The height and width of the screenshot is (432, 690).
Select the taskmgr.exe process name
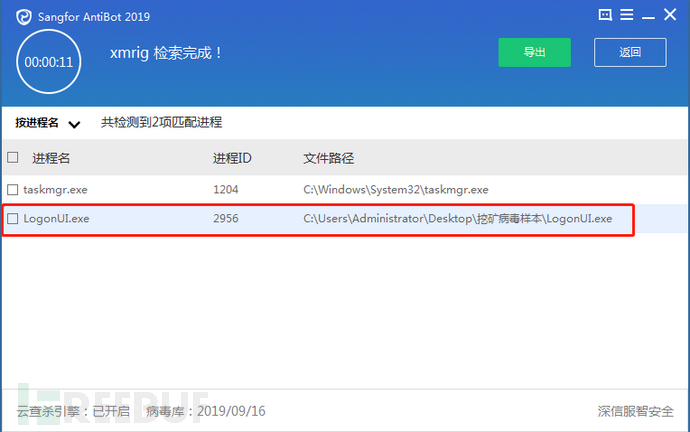click(x=57, y=189)
